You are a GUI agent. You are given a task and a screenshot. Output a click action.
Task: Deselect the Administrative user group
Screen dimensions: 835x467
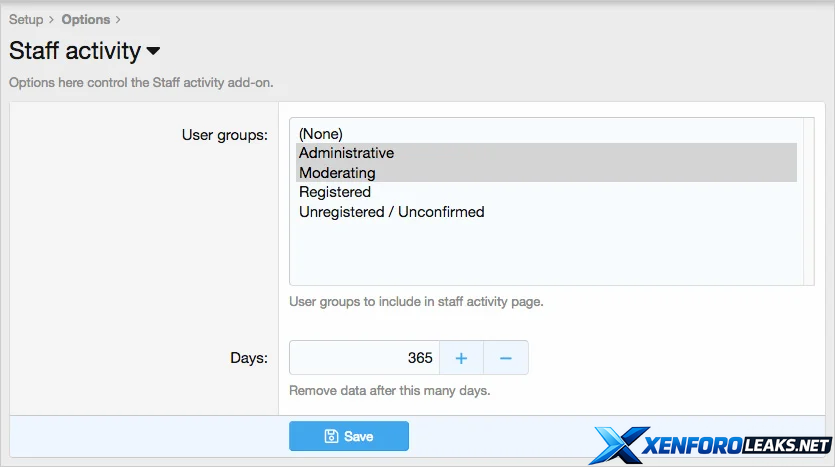(x=346, y=153)
